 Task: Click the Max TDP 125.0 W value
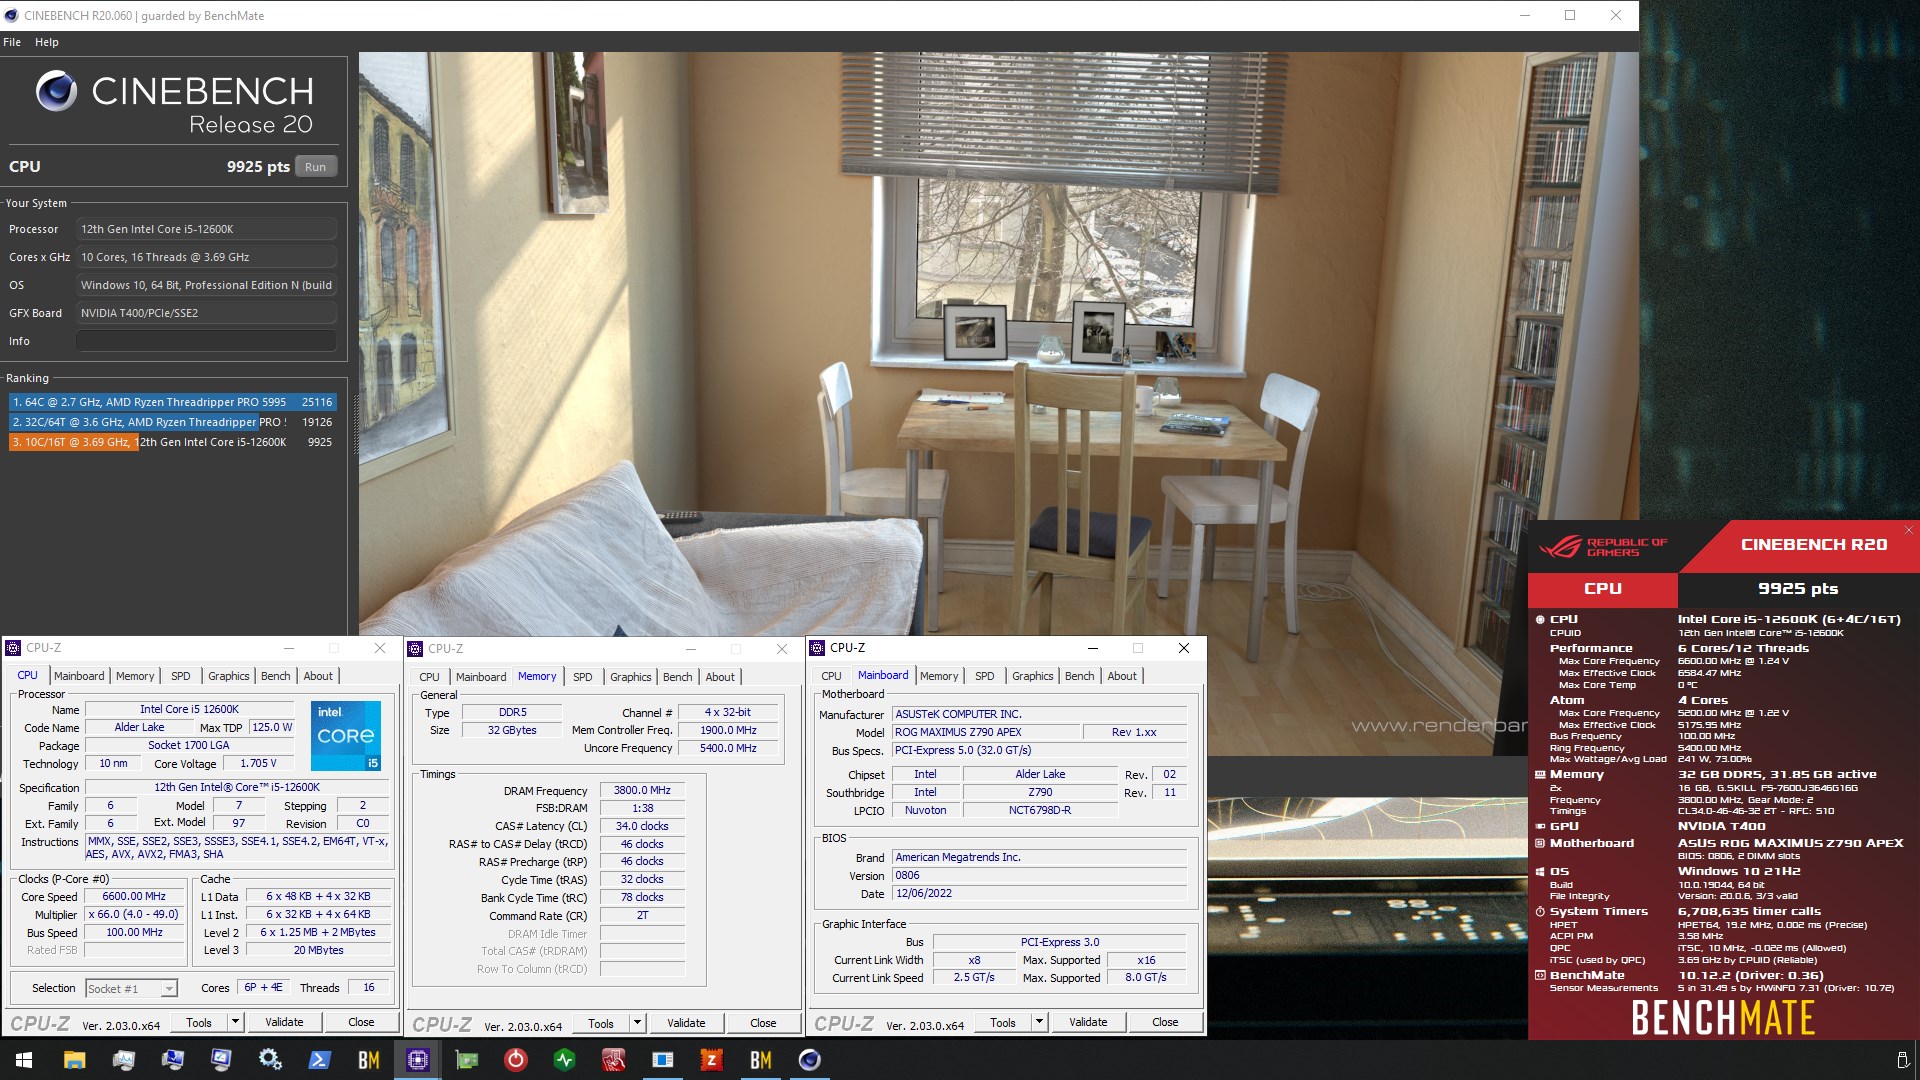click(x=272, y=727)
